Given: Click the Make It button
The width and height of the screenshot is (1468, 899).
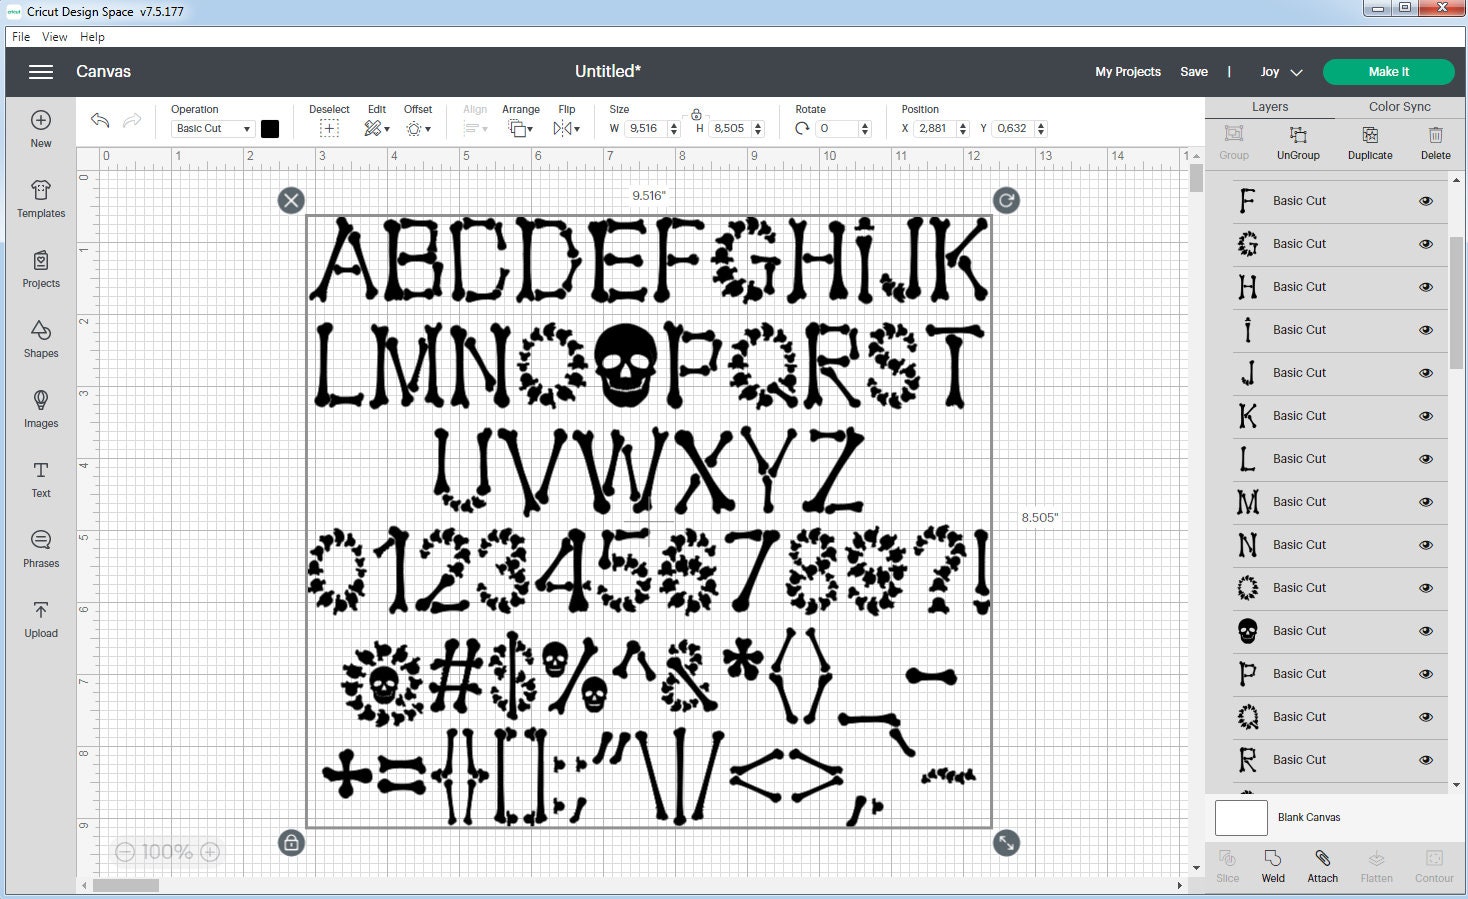Looking at the screenshot, I should [x=1389, y=71].
